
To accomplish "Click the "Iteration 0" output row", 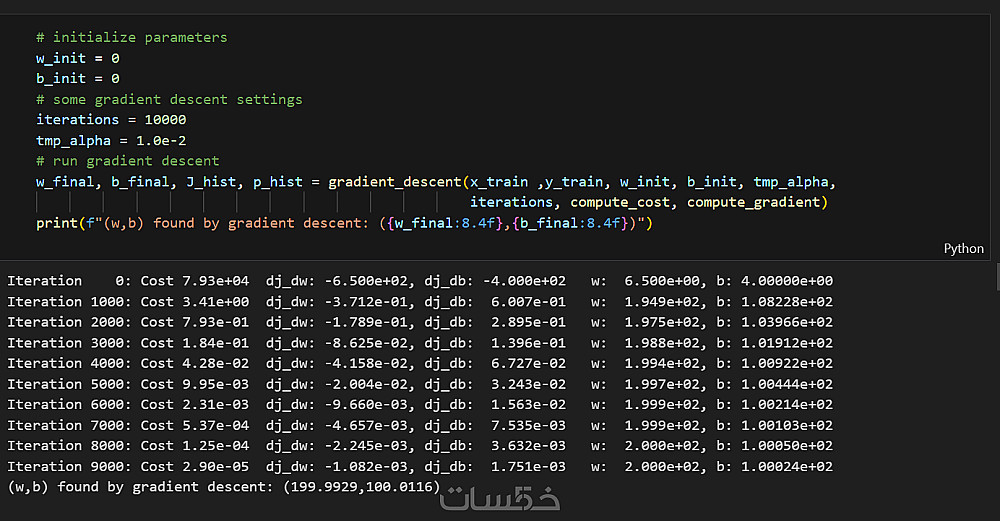I will (420, 281).
